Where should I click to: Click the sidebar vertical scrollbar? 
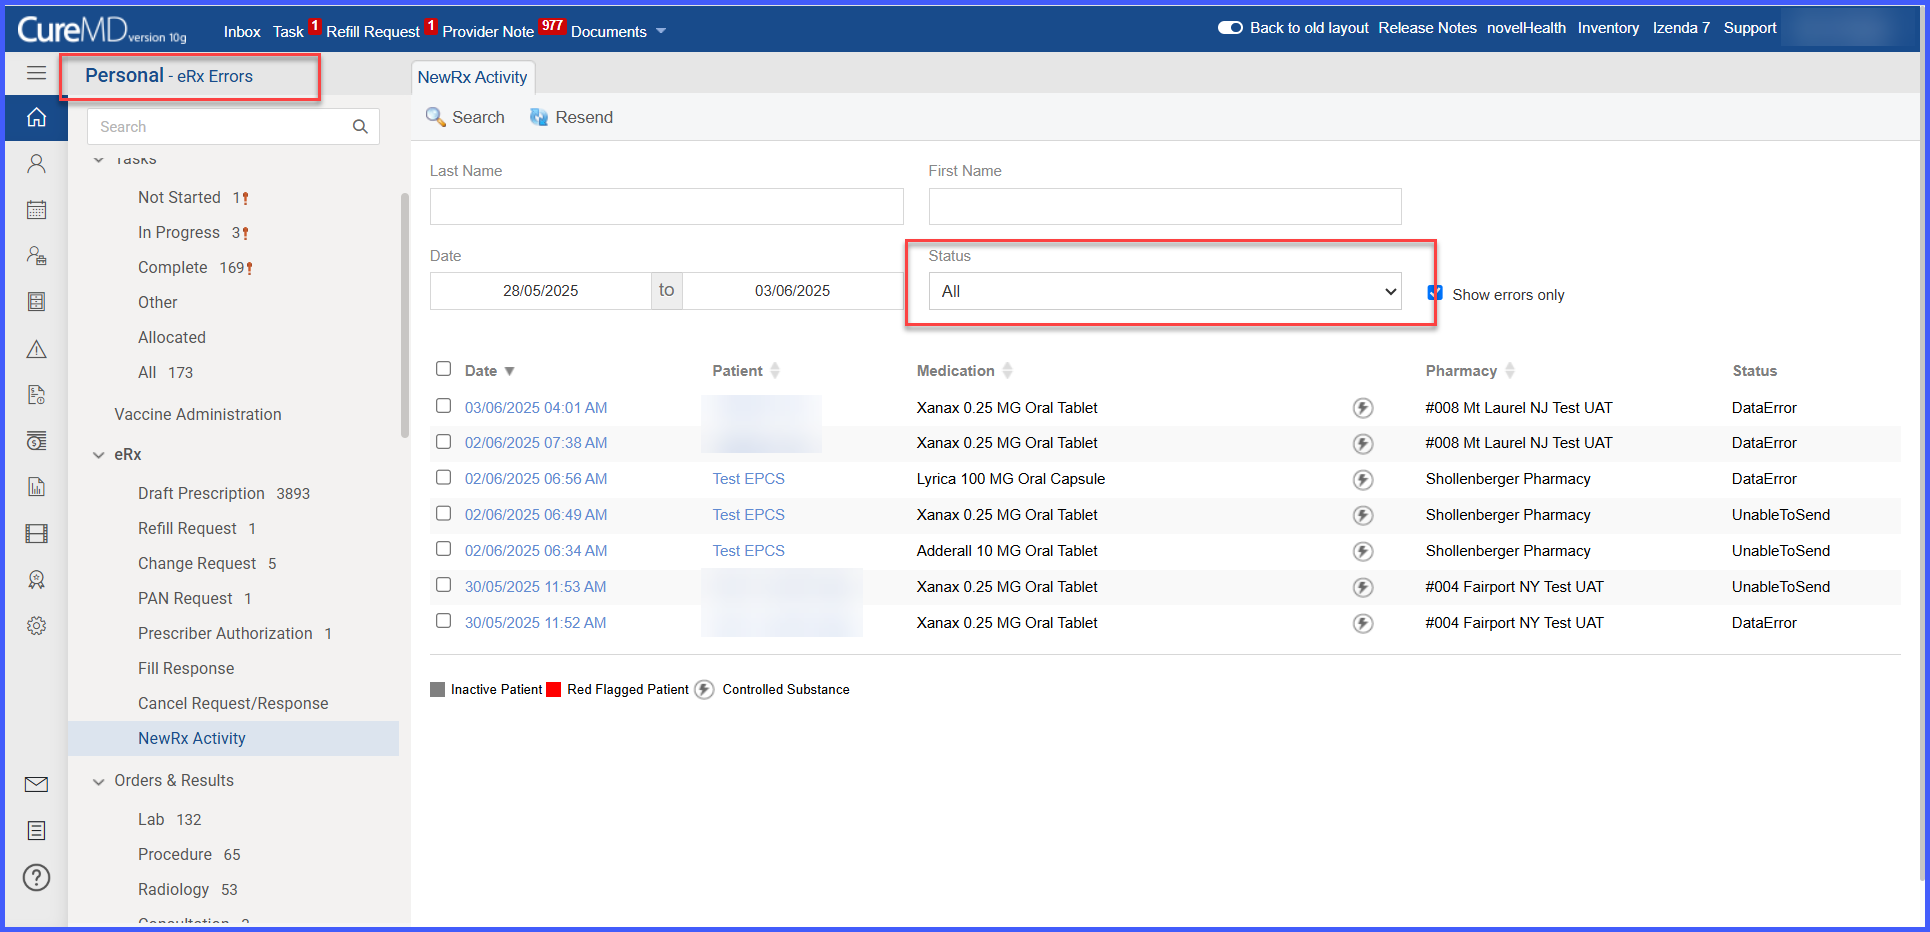[404, 315]
